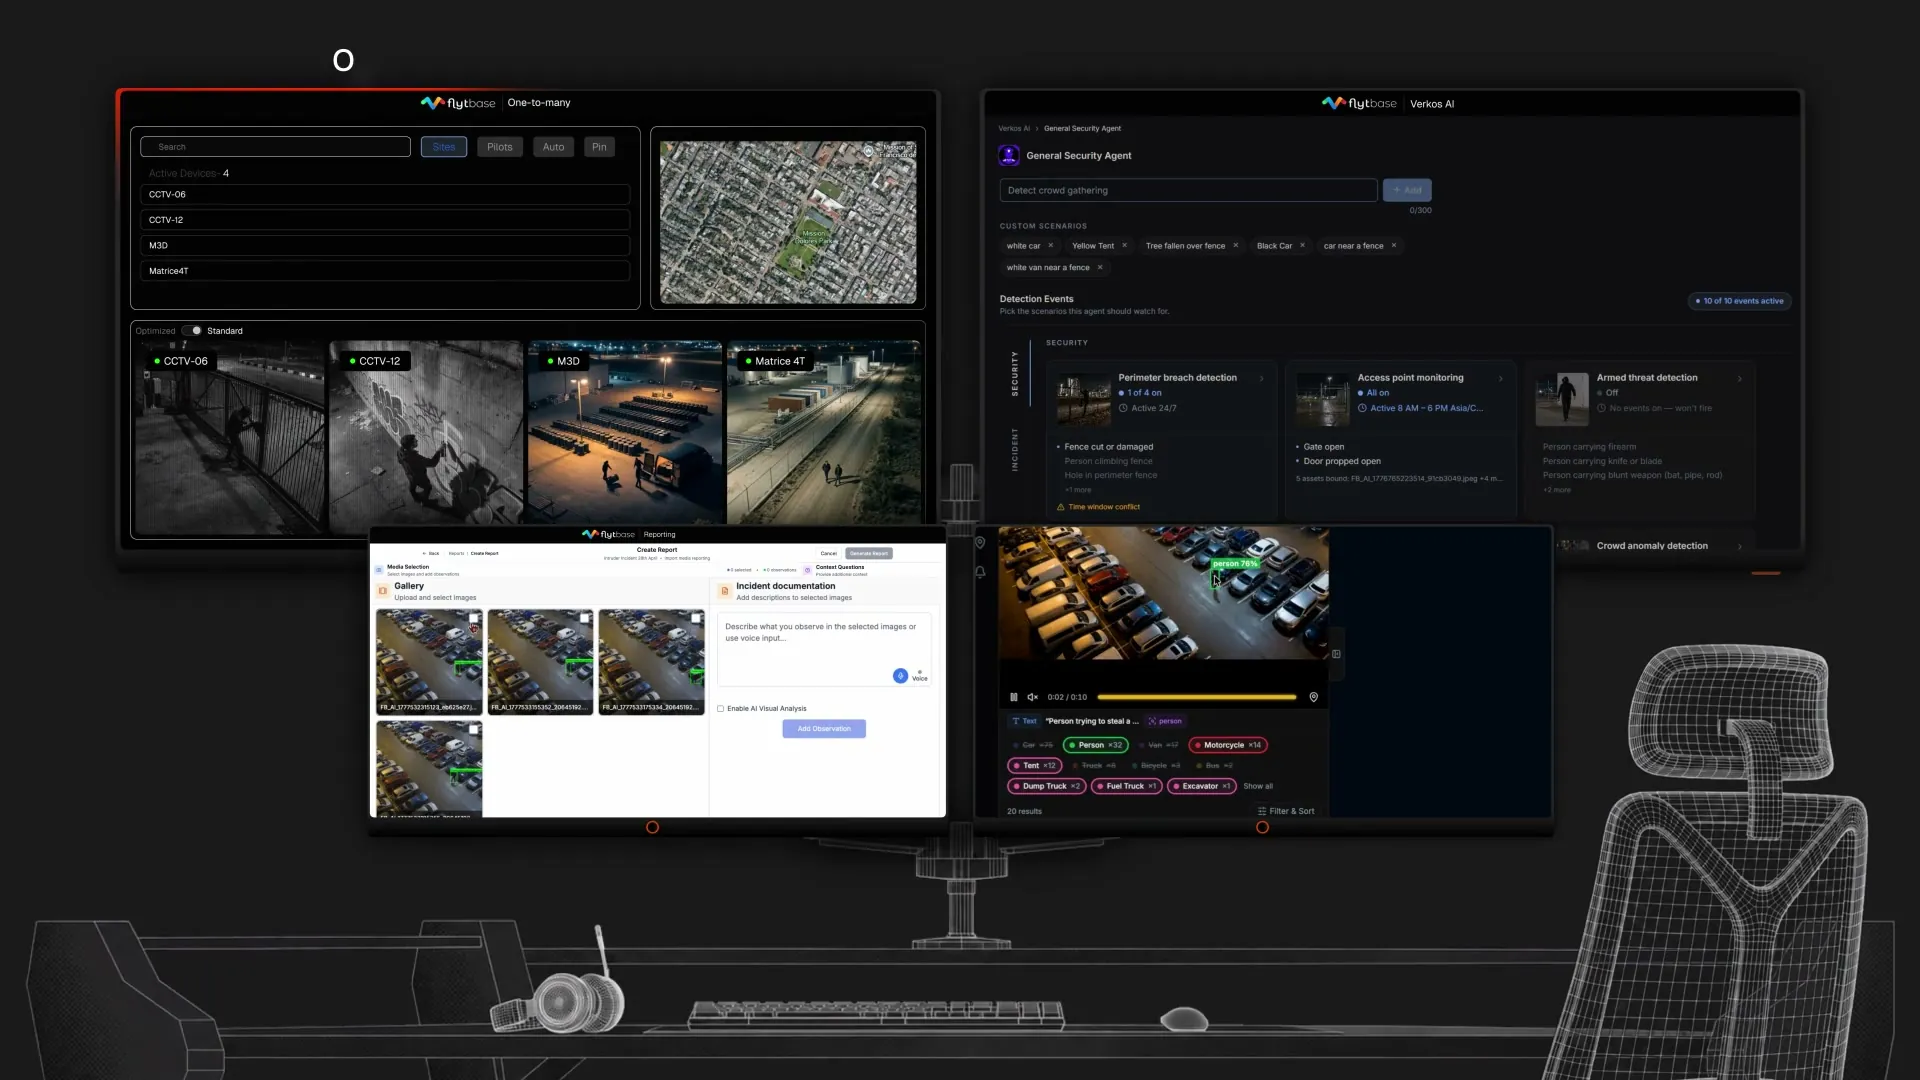1920x1080 pixels.
Task: Click the flytbase logo in the One-to-many window
Action: pyautogui.click(x=458, y=103)
